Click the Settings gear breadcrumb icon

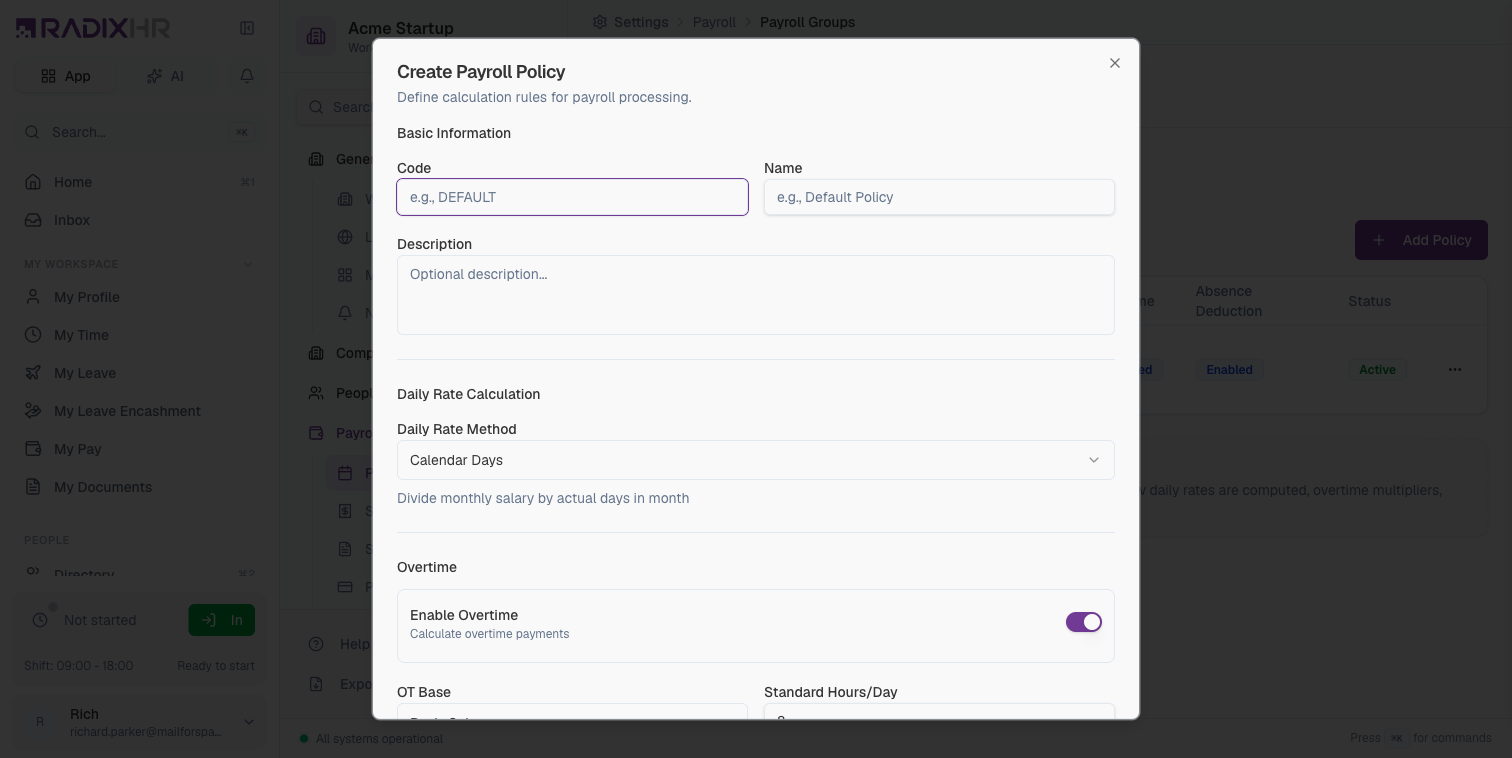tap(600, 22)
